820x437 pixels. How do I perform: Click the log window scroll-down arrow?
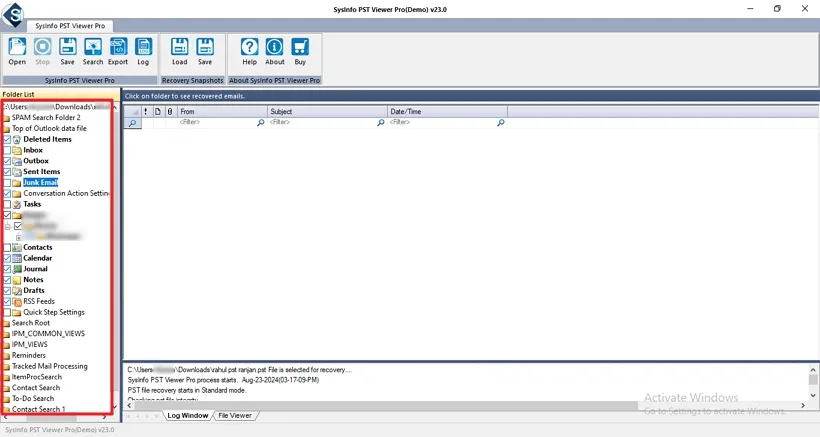[813, 396]
